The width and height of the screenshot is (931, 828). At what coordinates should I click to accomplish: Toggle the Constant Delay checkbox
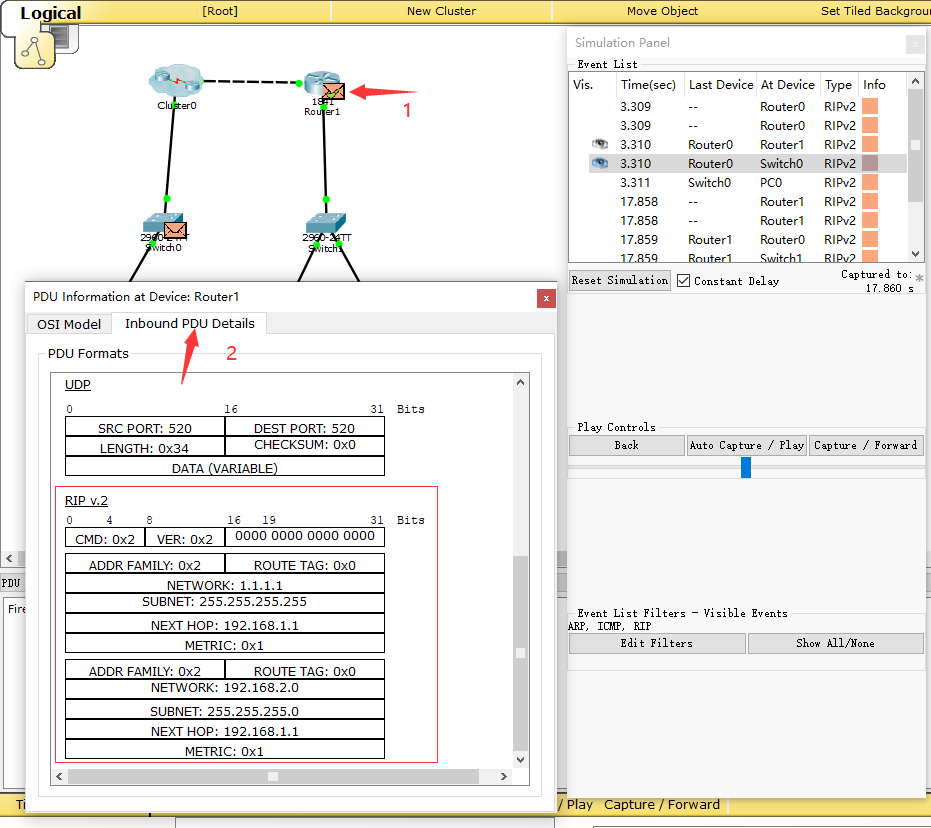tap(683, 281)
